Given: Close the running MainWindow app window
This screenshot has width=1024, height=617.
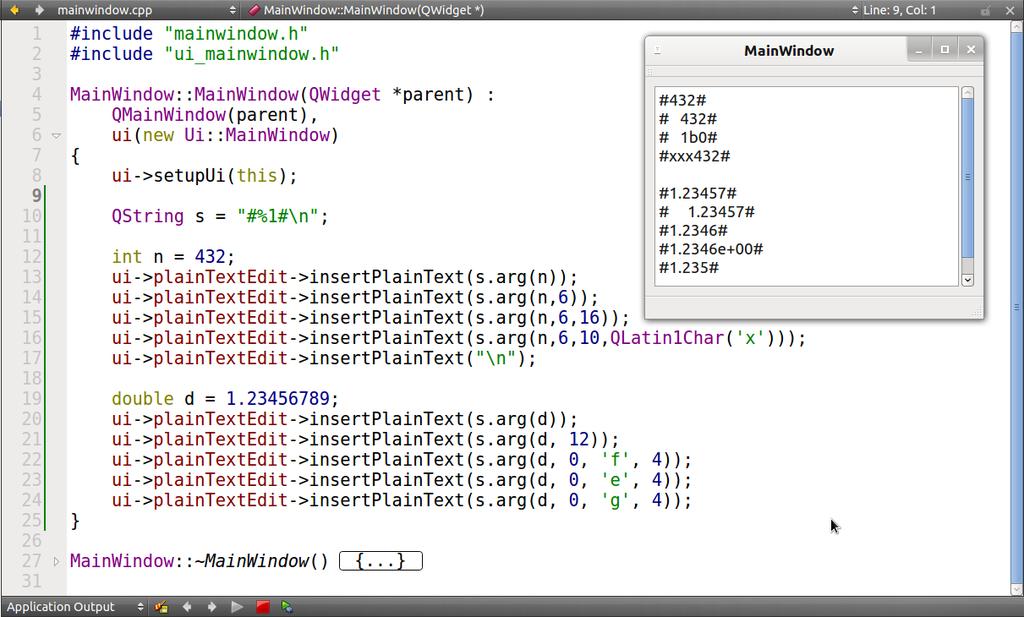Looking at the screenshot, I should click(x=970, y=50).
